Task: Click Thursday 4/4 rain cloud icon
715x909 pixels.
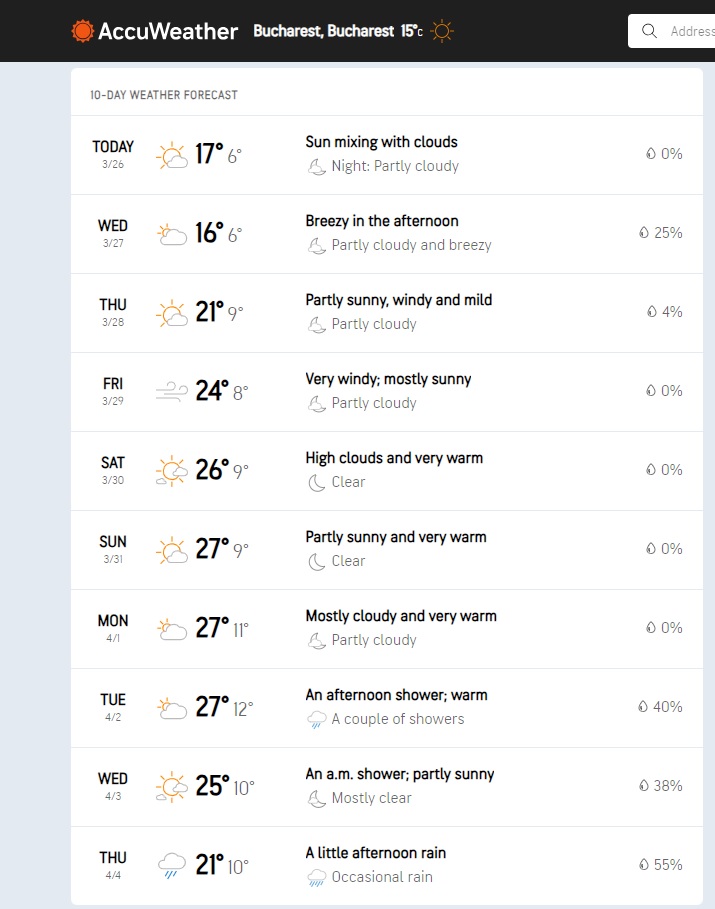Action: [172, 865]
